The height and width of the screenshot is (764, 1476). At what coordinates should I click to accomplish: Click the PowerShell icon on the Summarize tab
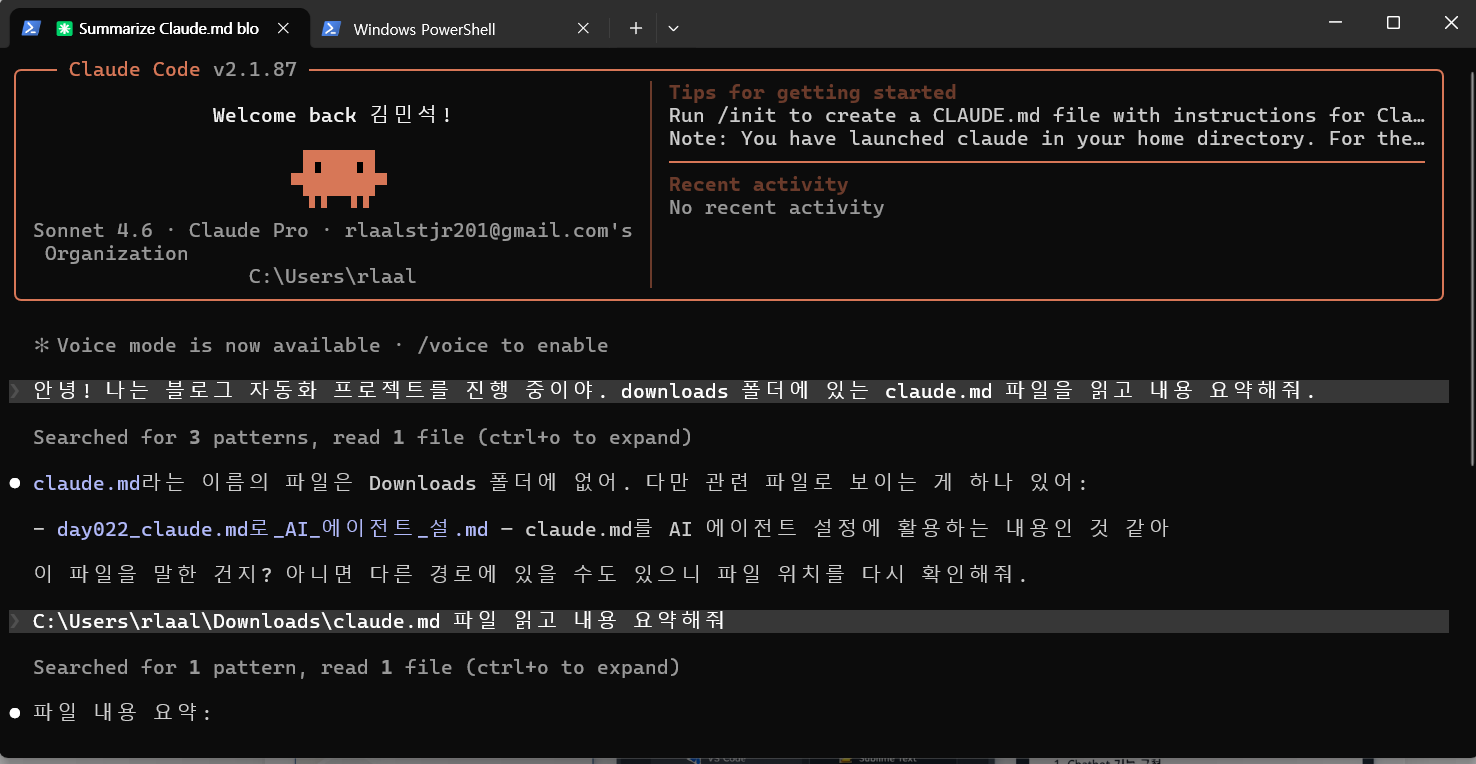coord(31,29)
